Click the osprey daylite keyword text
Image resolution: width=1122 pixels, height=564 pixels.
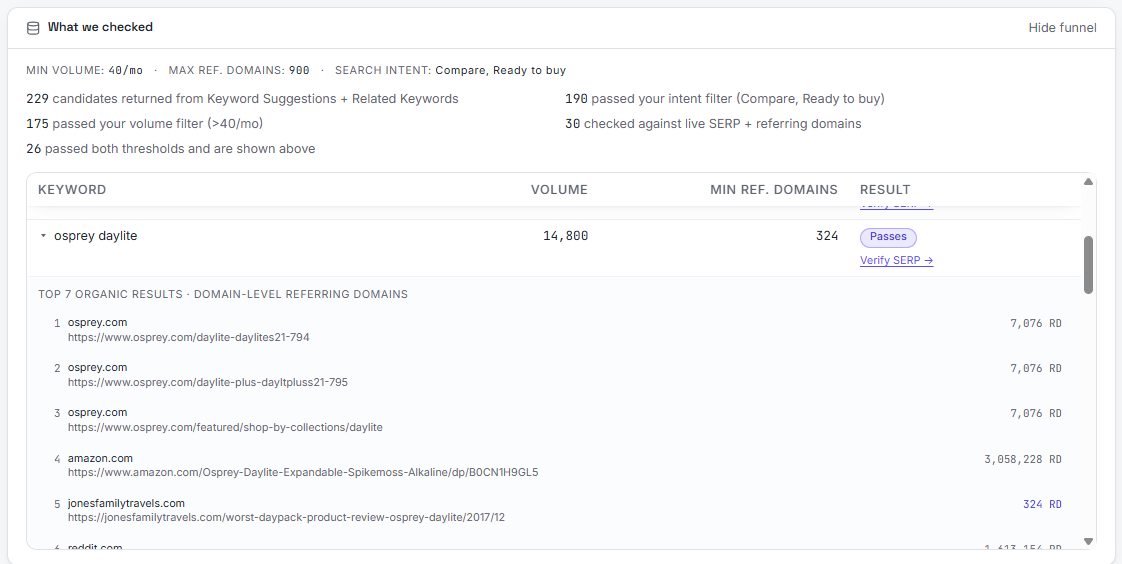[x=96, y=236]
